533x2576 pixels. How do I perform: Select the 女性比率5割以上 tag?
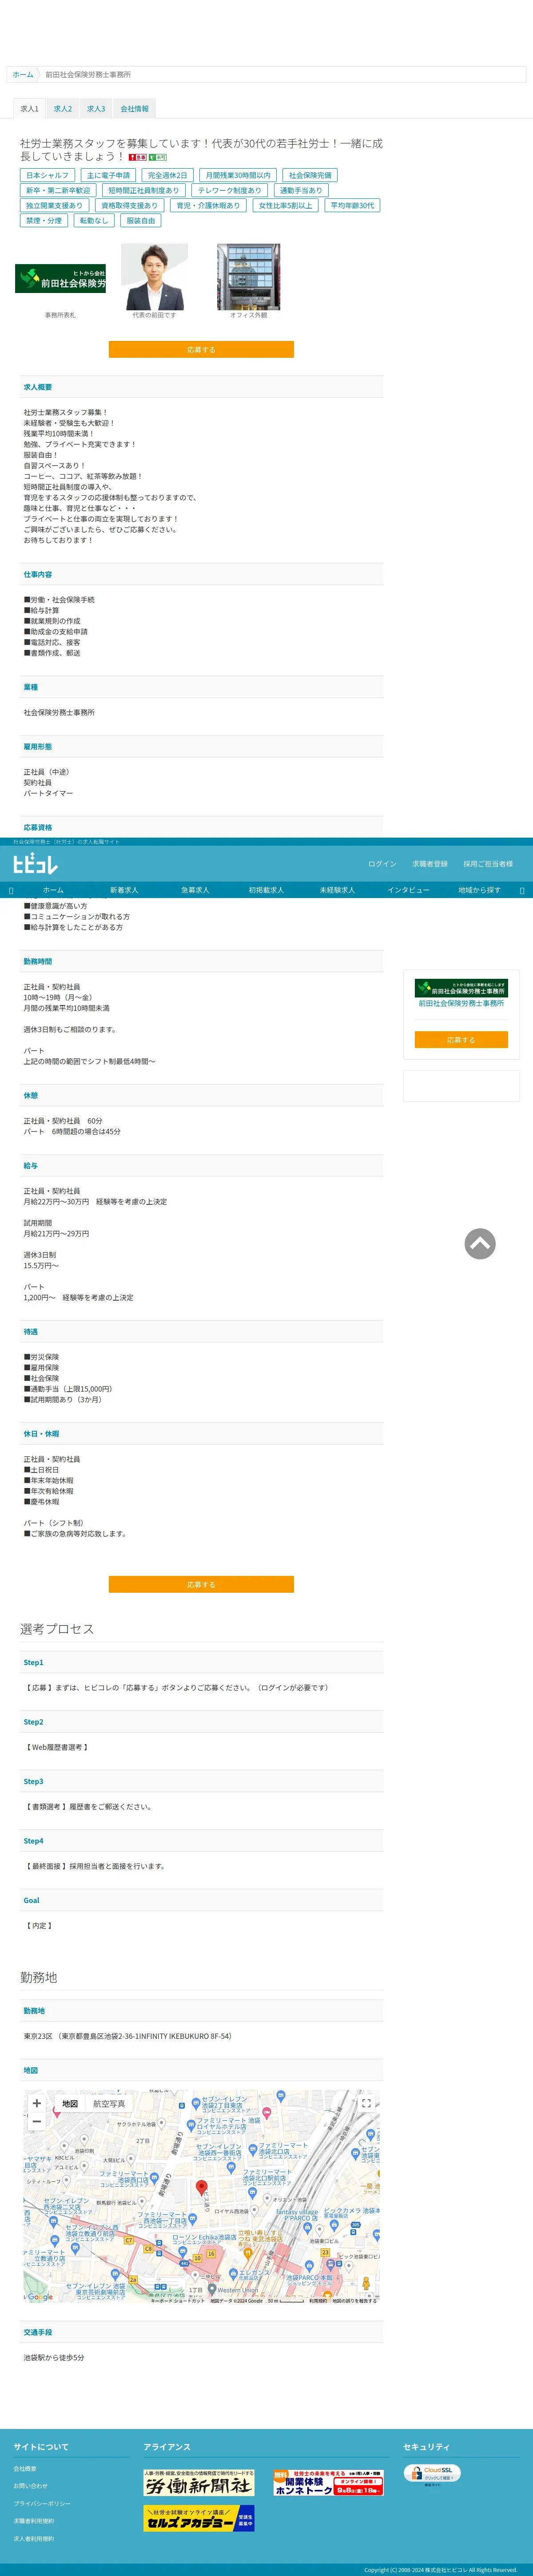285,205
